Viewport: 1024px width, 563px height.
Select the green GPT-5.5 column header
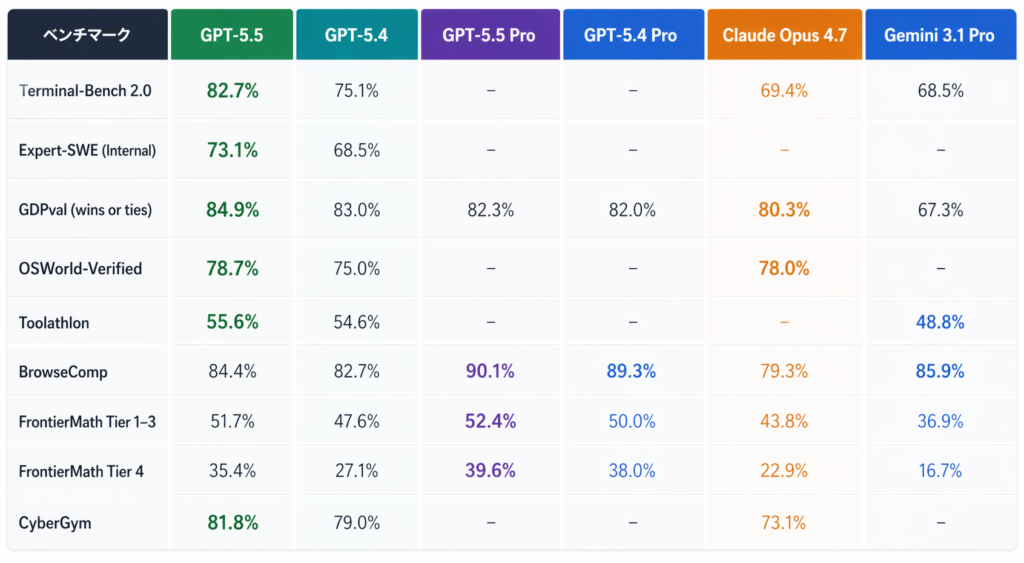[x=232, y=35]
